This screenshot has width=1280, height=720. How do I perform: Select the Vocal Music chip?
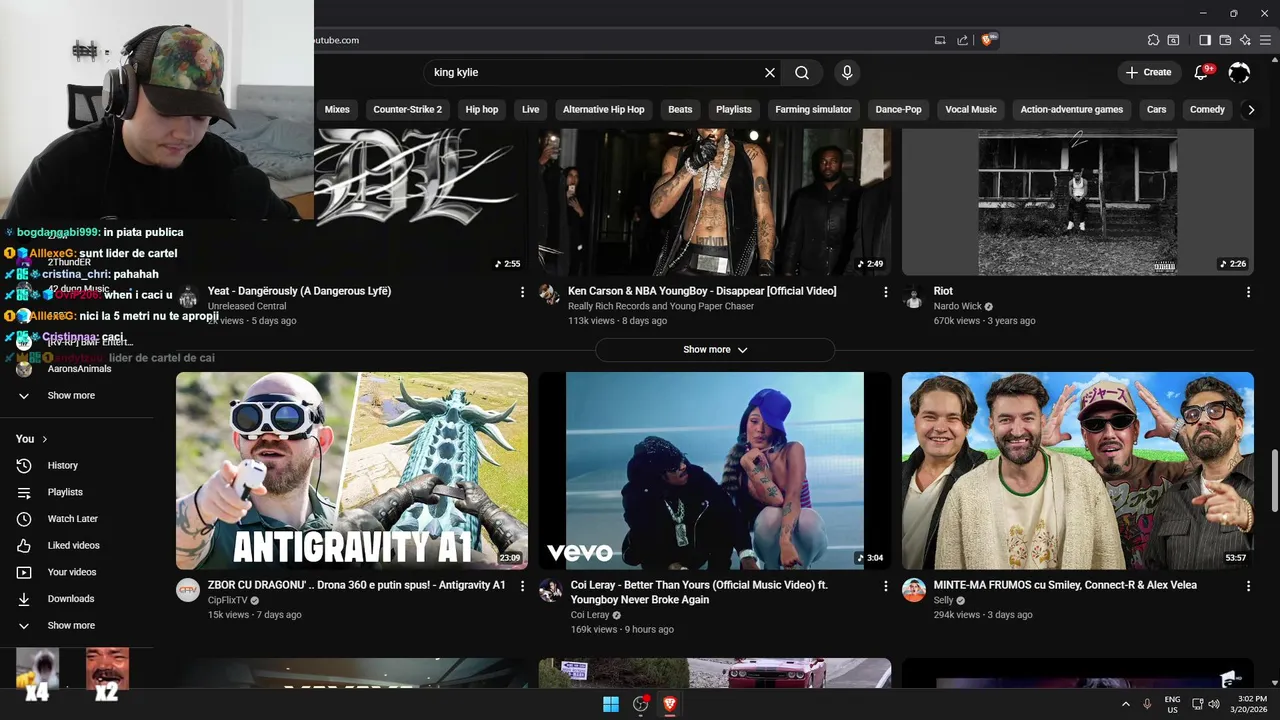(971, 110)
